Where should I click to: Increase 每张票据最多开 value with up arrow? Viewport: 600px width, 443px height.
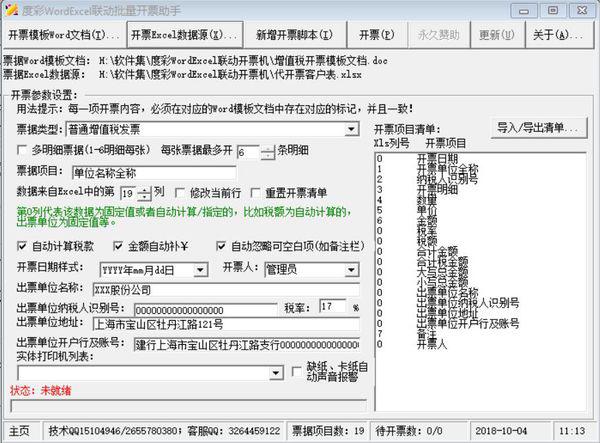[x=268, y=149]
